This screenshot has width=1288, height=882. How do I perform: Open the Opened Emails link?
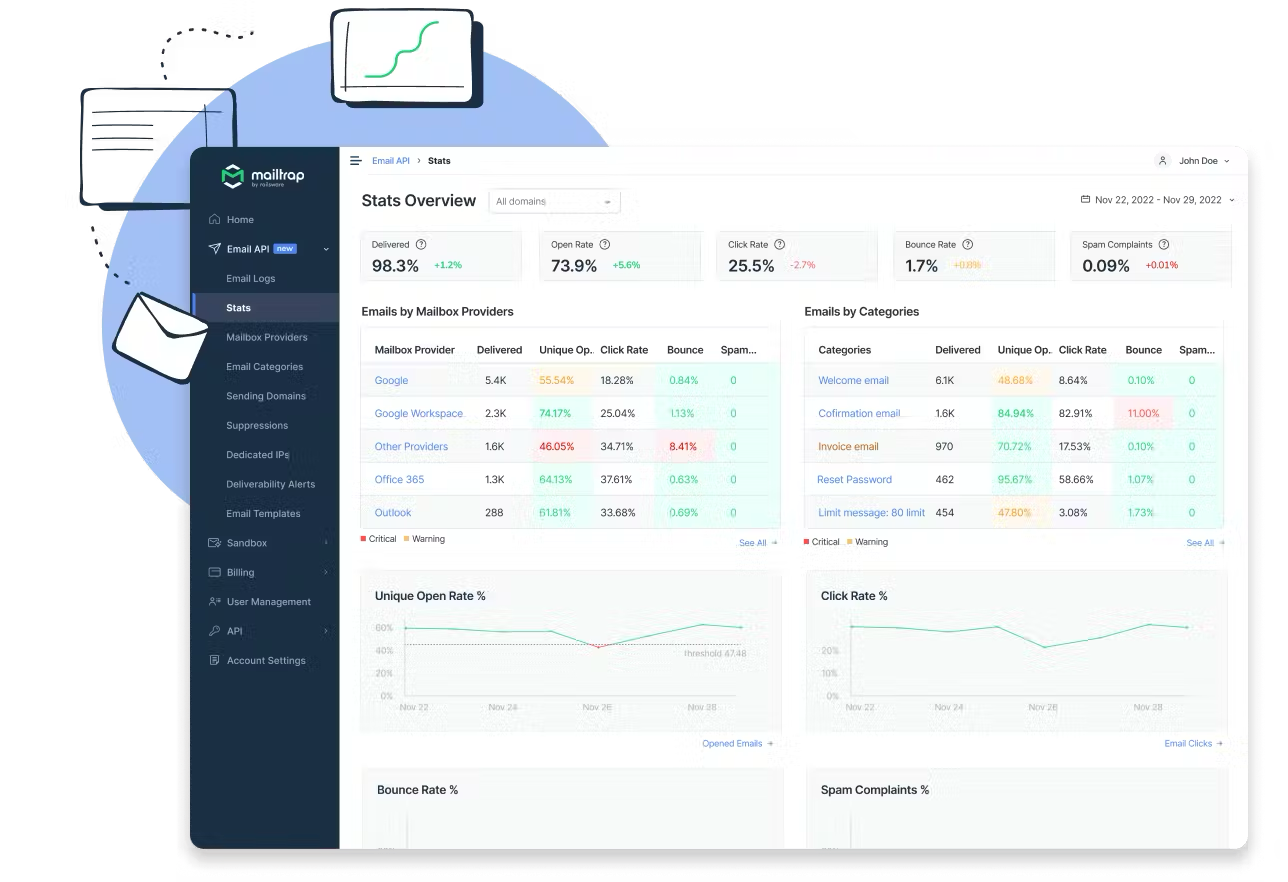(x=731, y=743)
